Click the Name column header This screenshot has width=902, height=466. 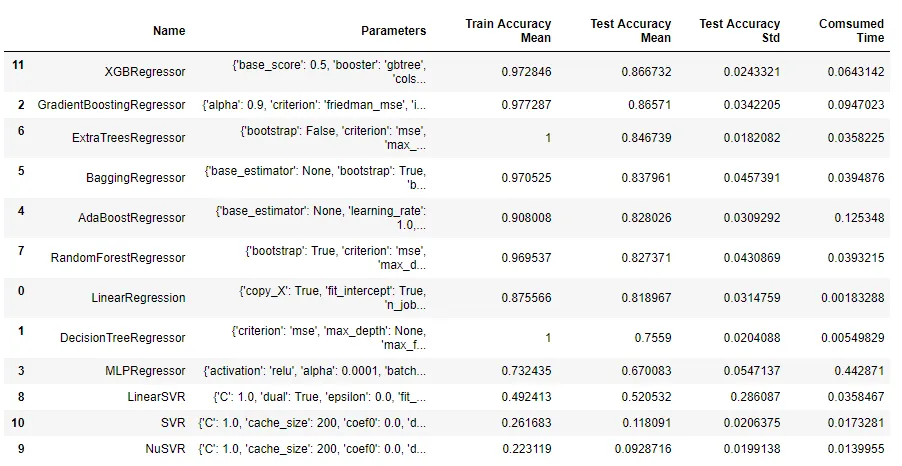click(169, 31)
